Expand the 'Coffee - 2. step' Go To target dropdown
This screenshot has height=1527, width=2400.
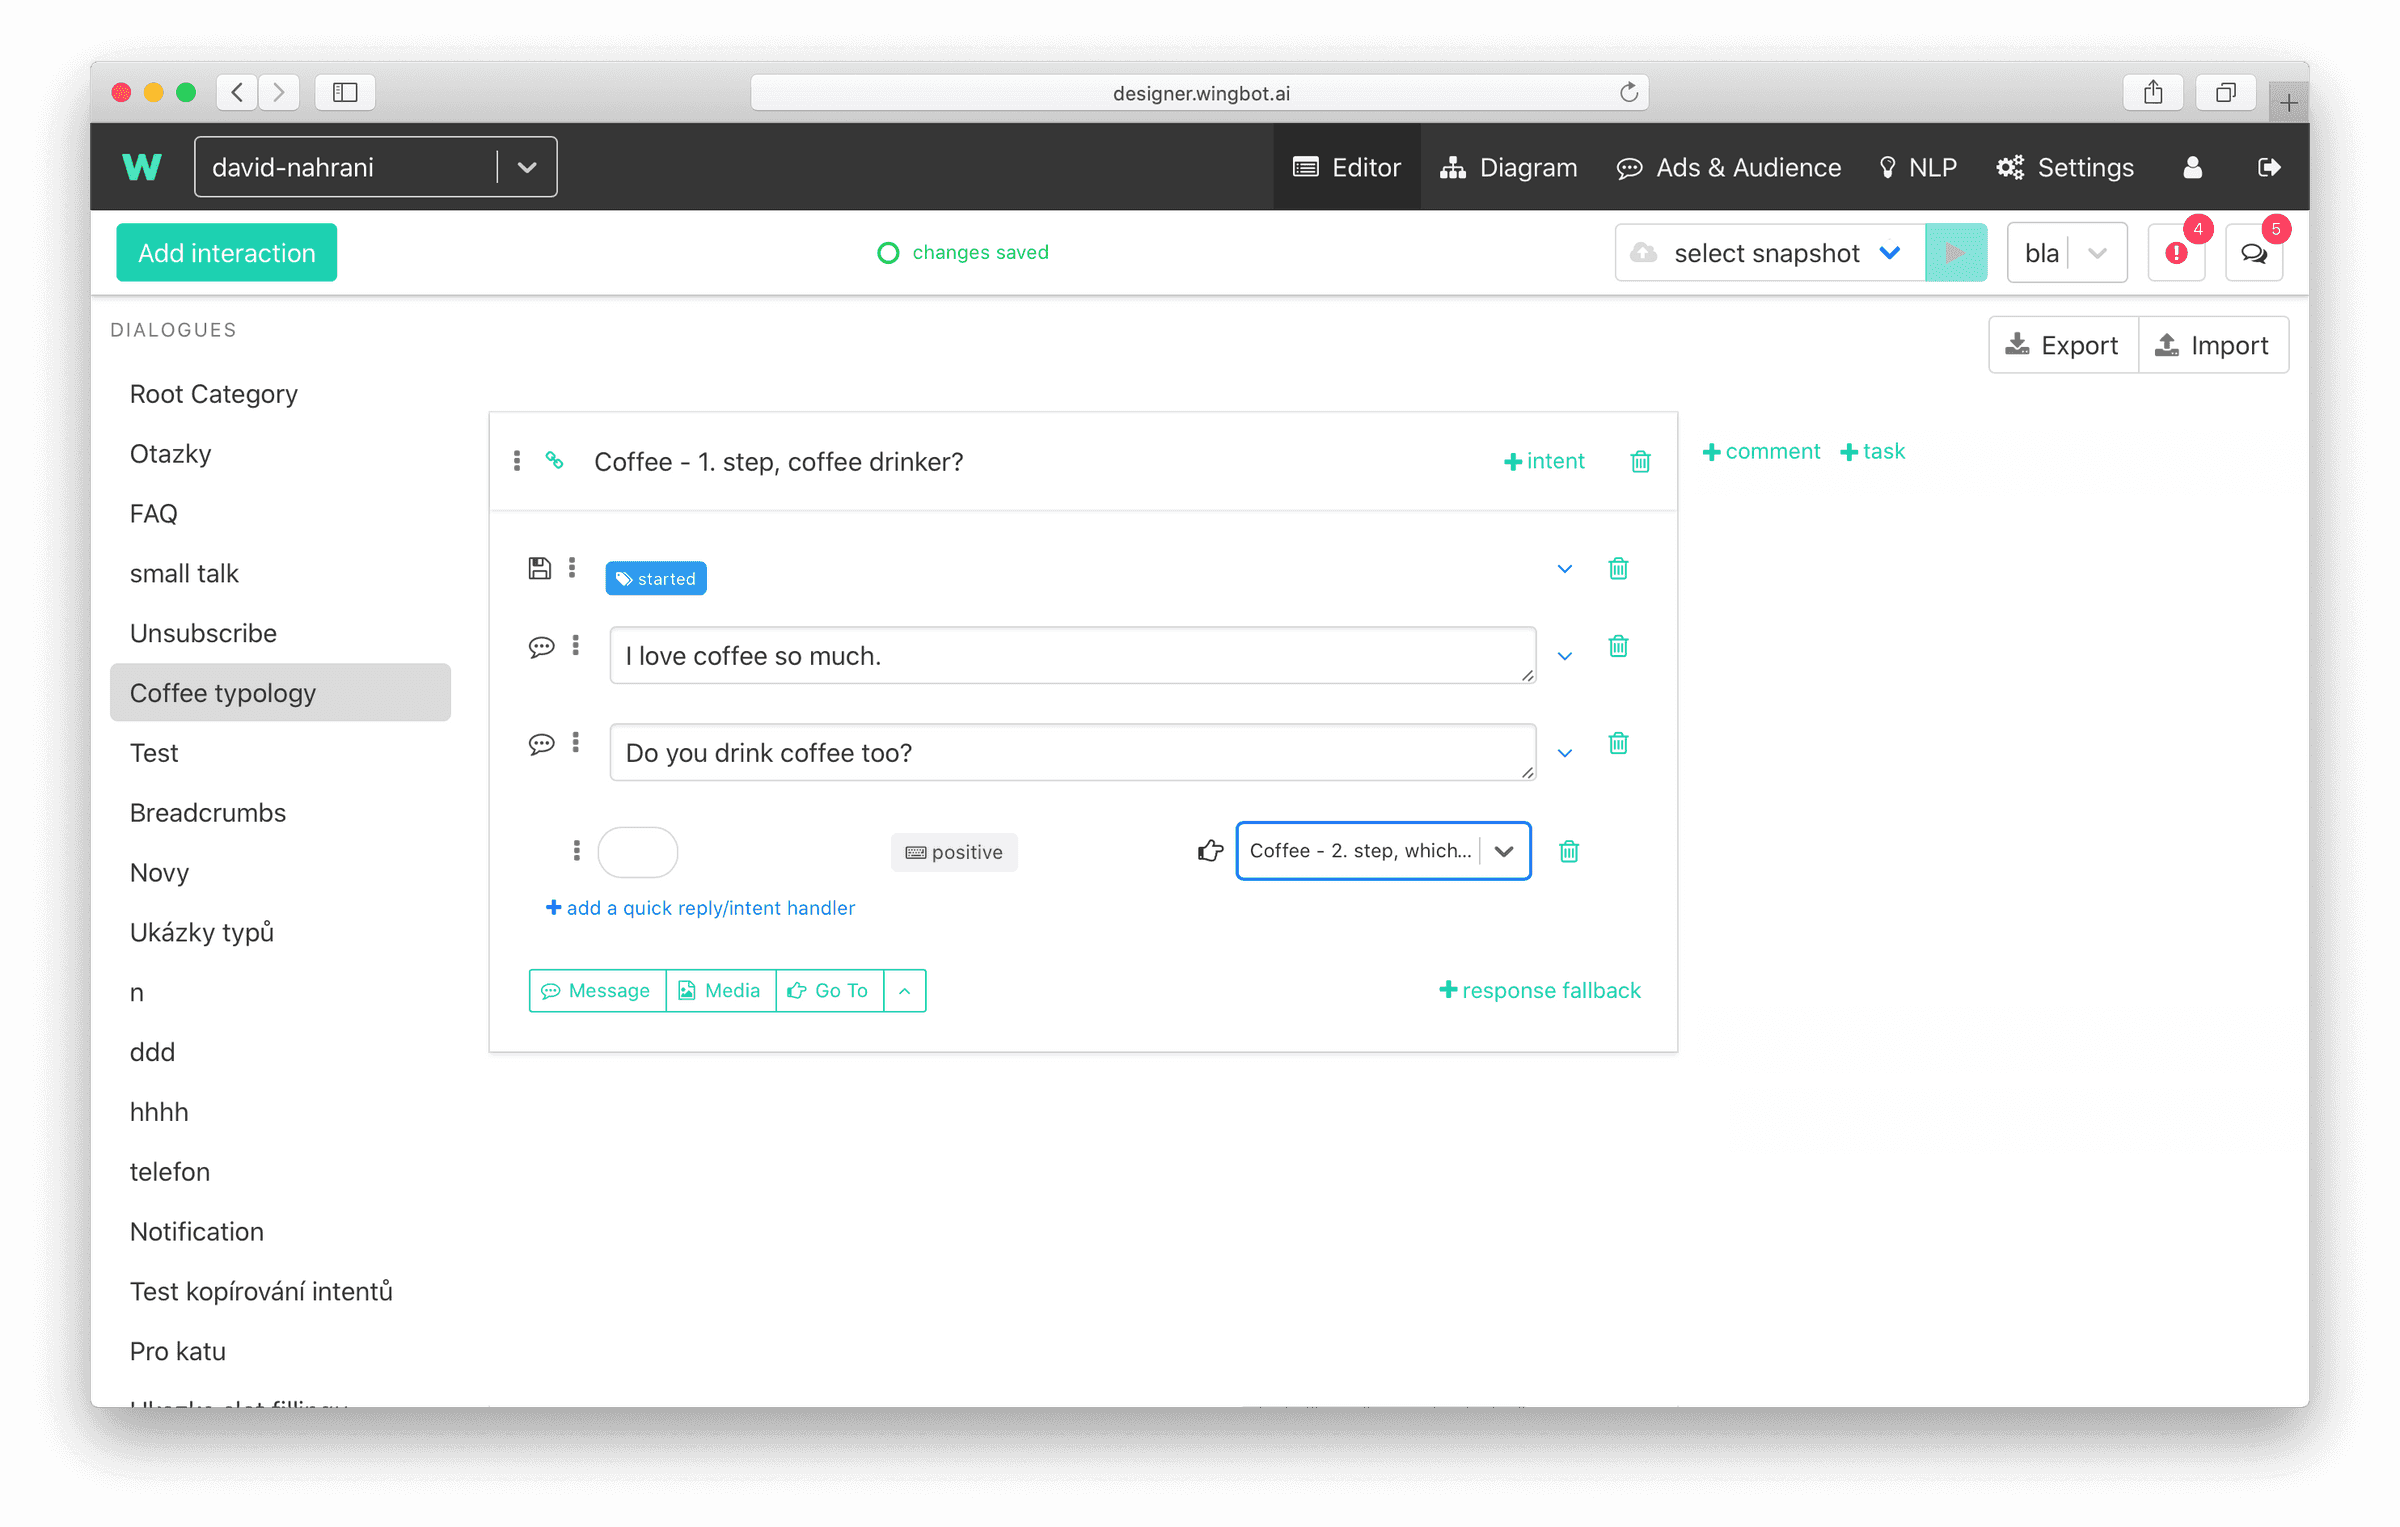tap(1504, 850)
